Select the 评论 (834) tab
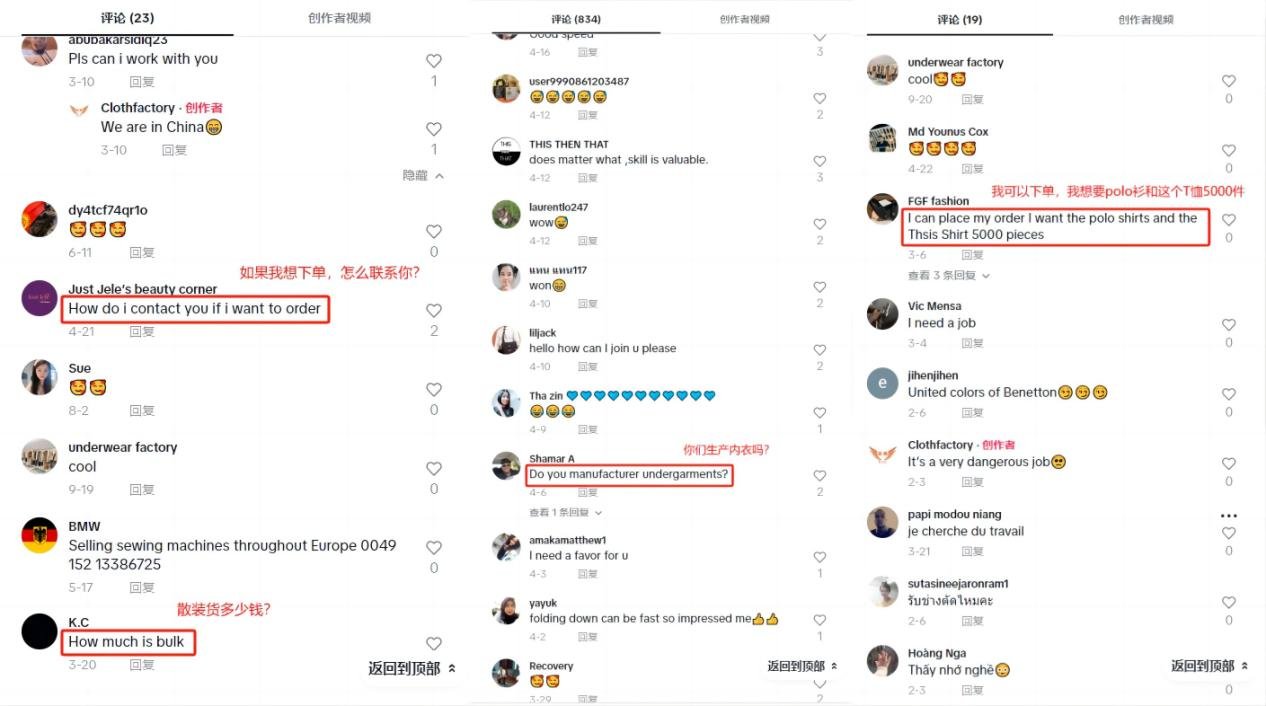Image resolution: width=1266 pixels, height=706 pixels. point(576,19)
